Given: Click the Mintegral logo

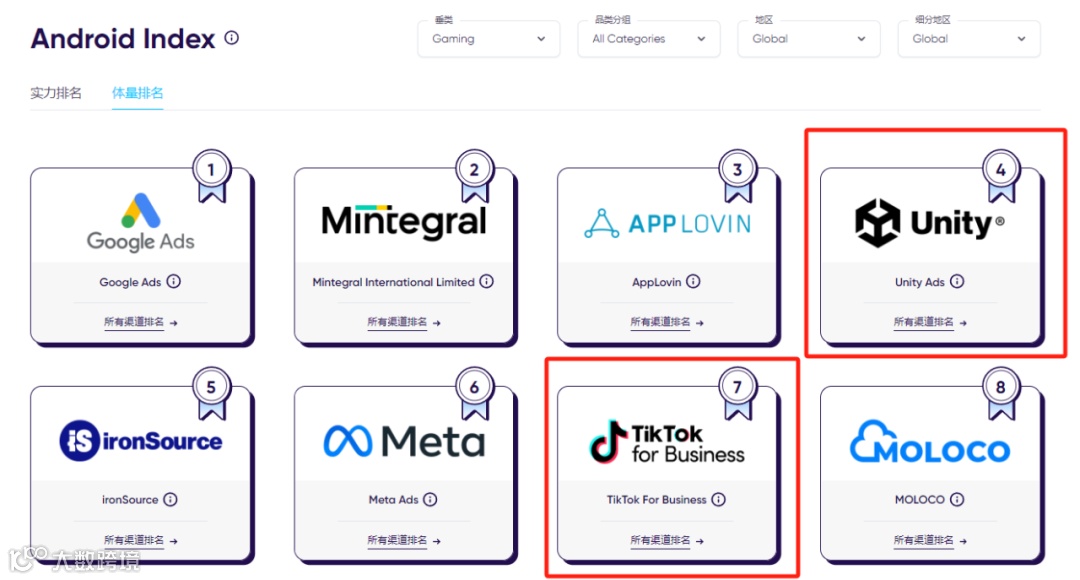Looking at the screenshot, I should 404,222.
